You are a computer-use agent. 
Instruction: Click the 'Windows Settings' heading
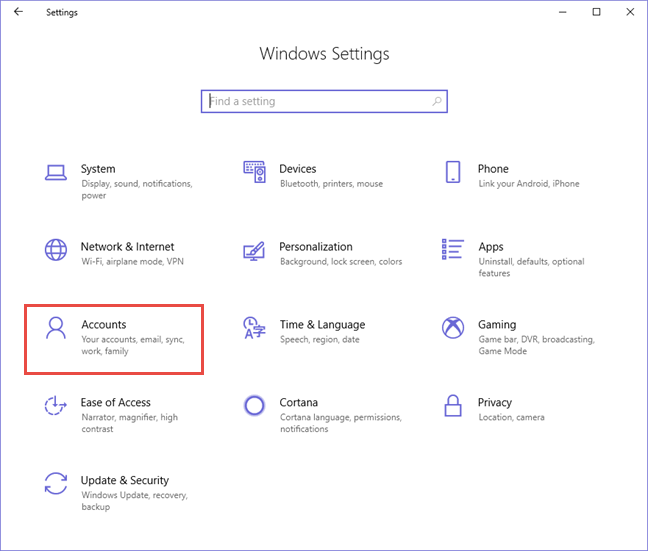[x=324, y=54]
